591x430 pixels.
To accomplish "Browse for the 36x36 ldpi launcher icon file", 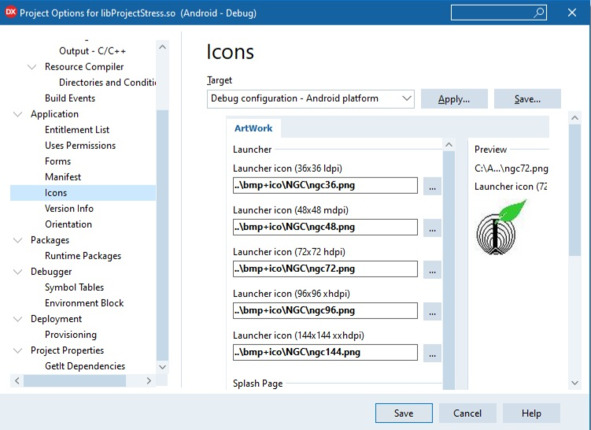I will pos(432,186).
